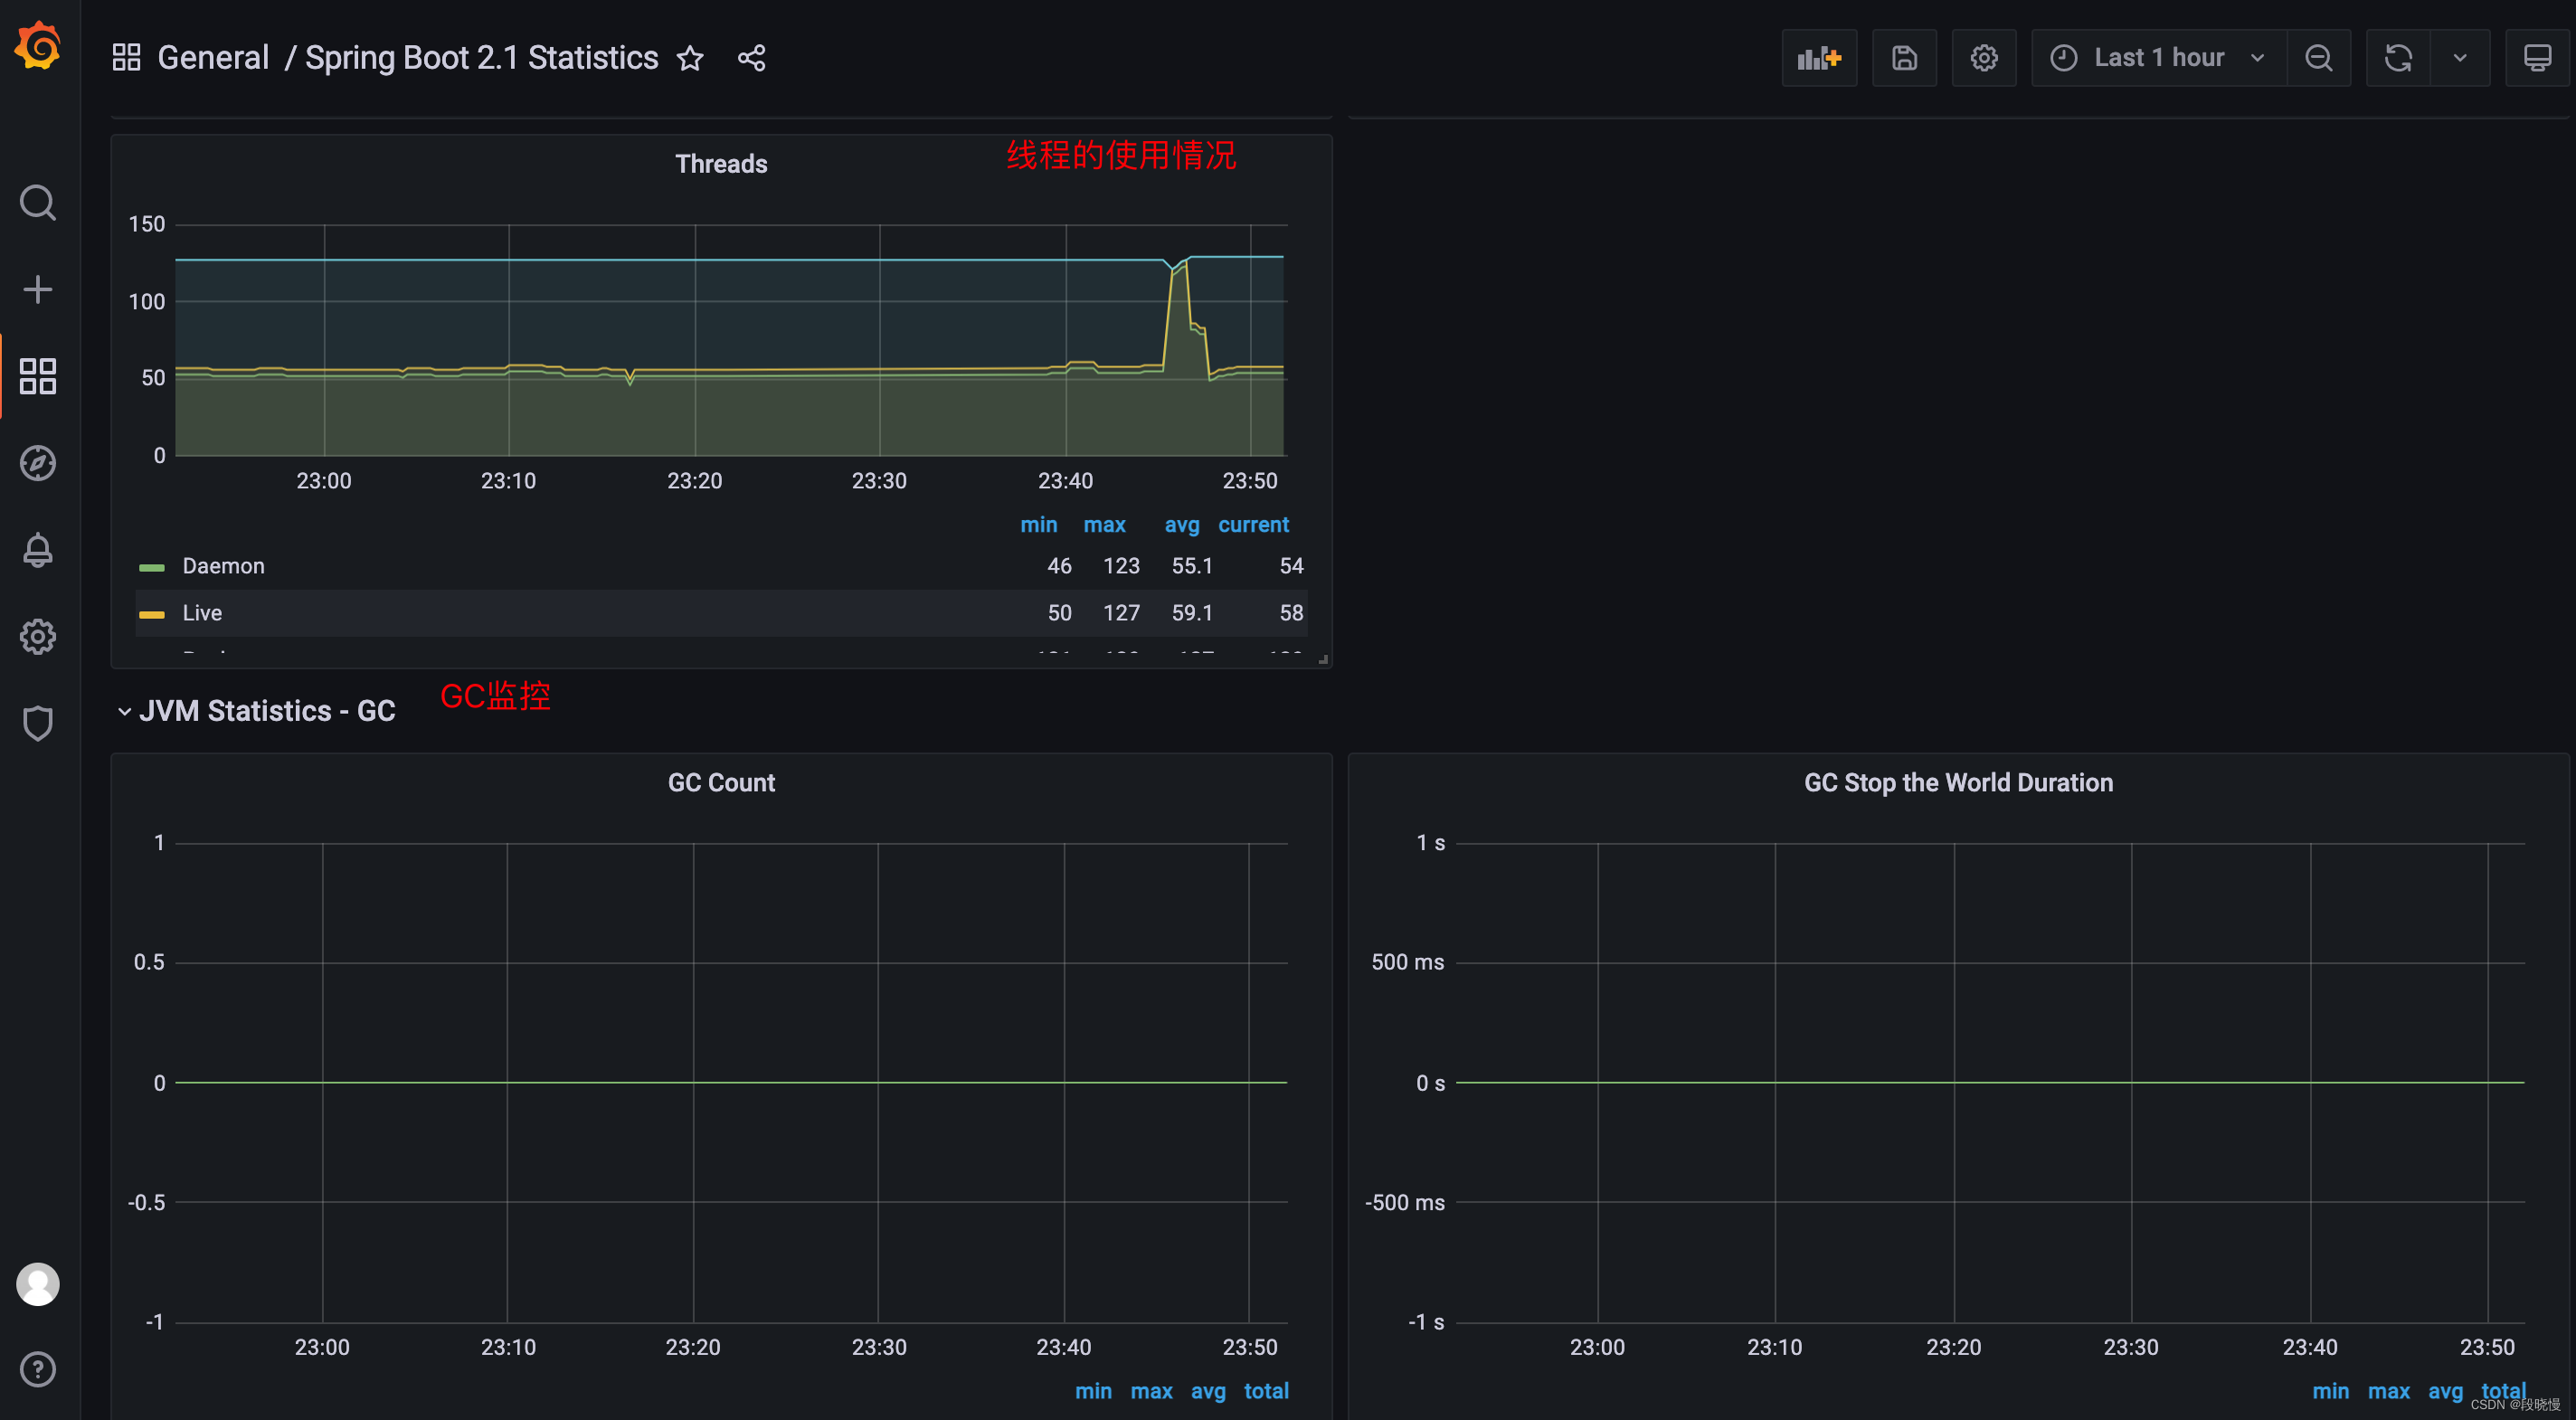Collapse the JVM Statistics - GC row
The height and width of the screenshot is (1420, 2576).
coord(124,711)
